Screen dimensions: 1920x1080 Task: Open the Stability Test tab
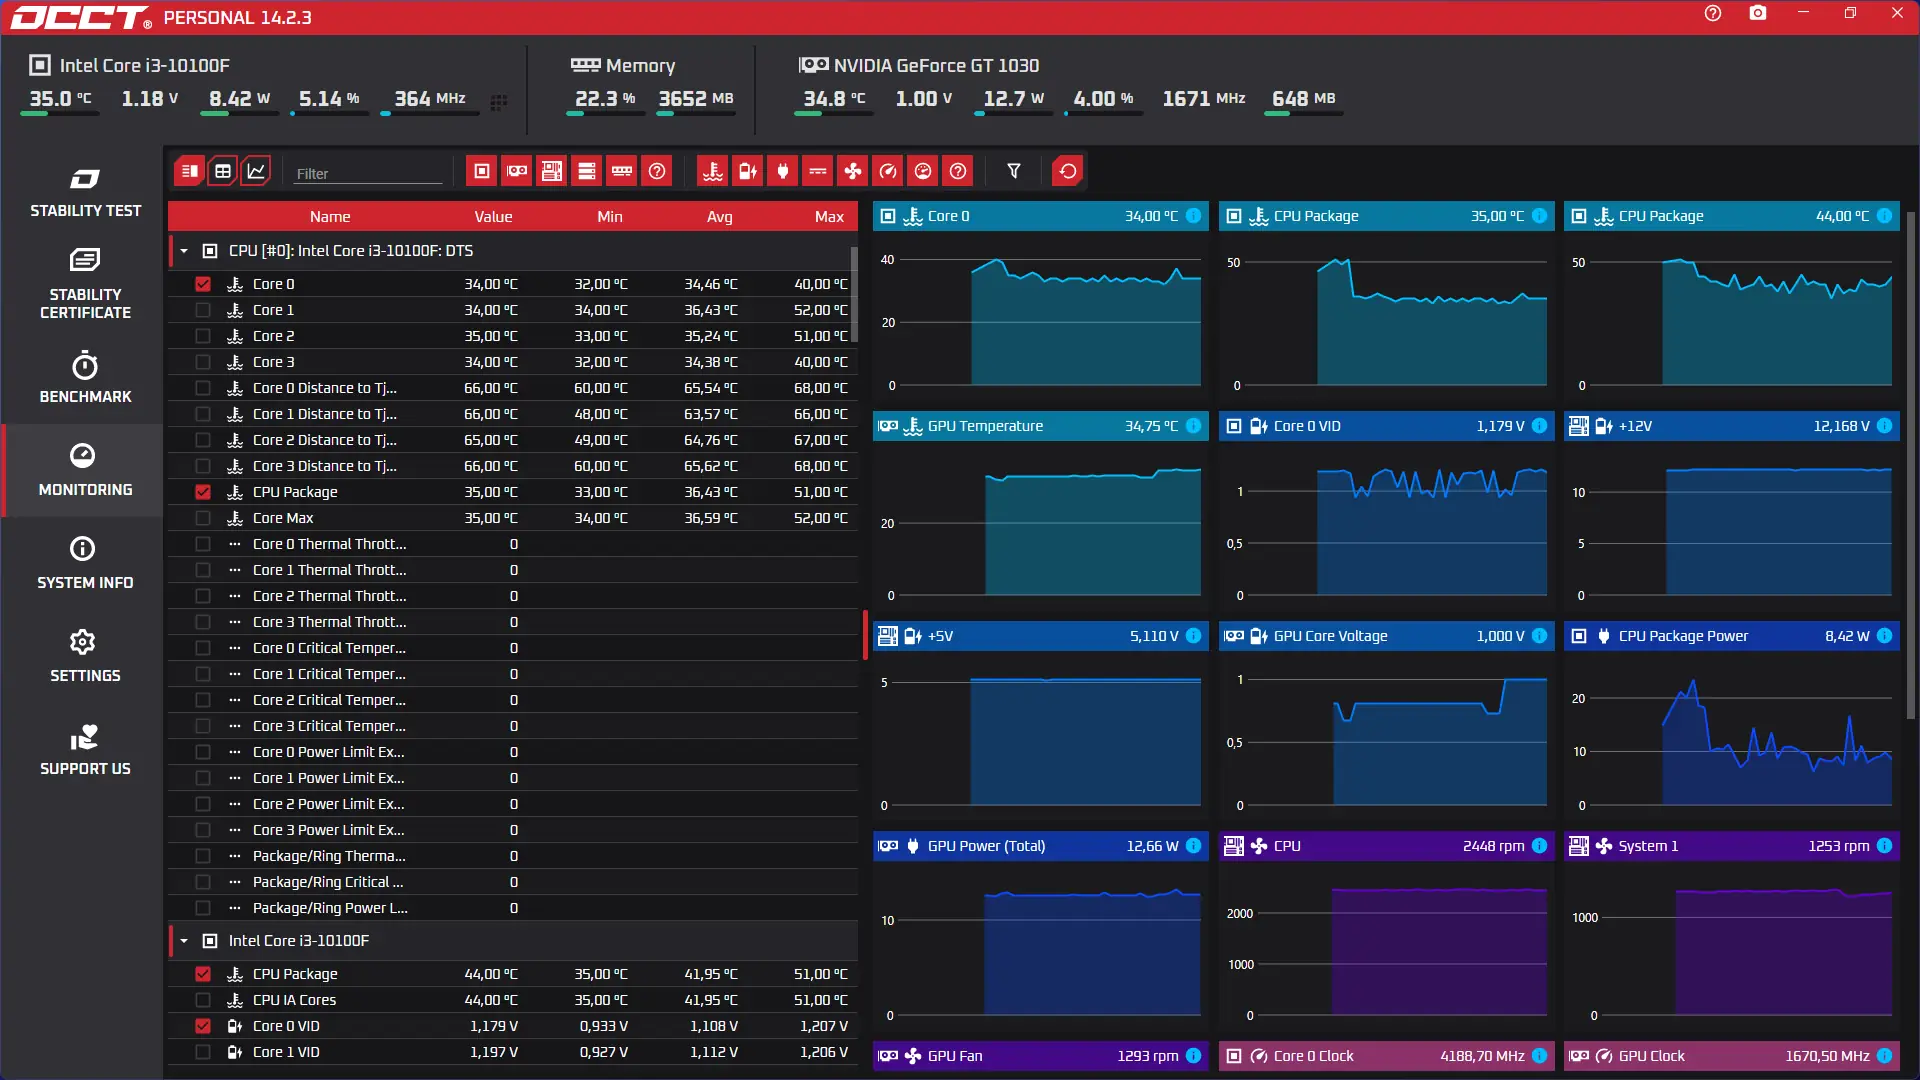pos(85,193)
